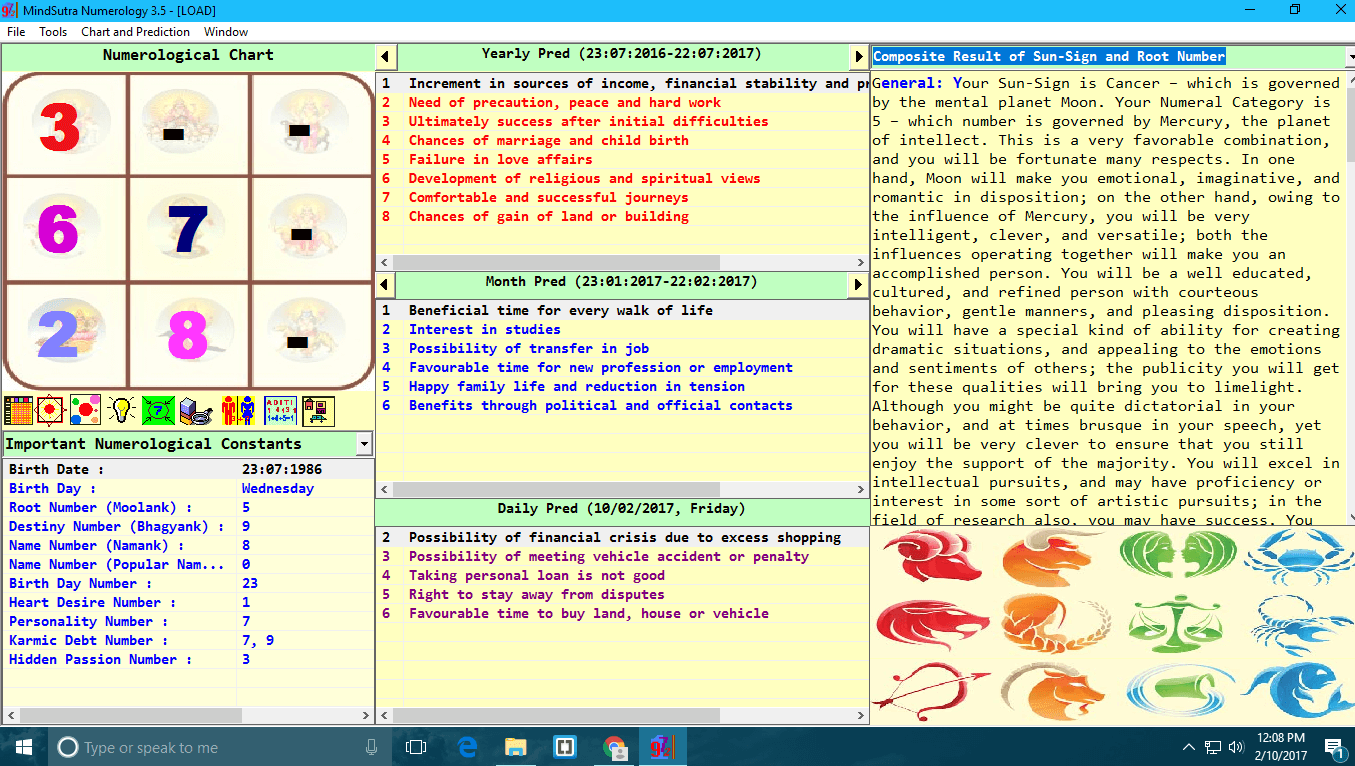This screenshot has width=1355, height=766.
Task: Select 'Chances of marriage and child birth'
Action: click(622, 141)
